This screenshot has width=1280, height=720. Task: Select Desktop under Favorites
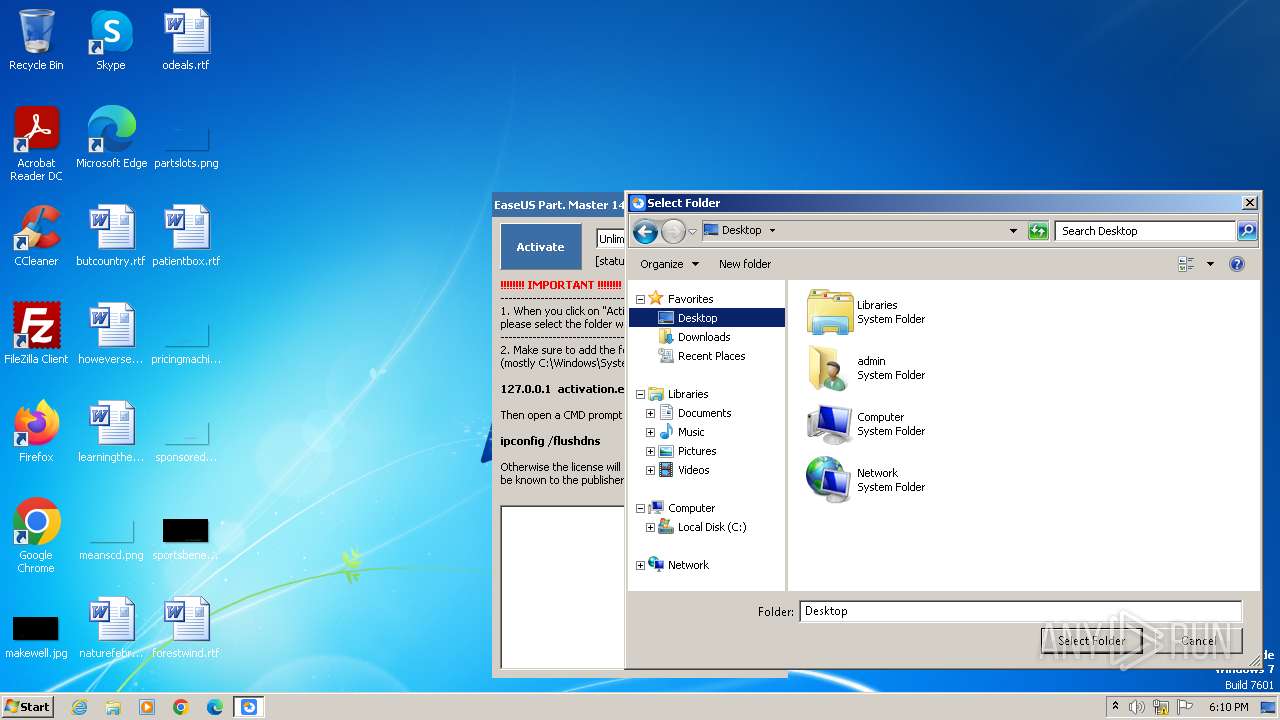tap(697, 318)
